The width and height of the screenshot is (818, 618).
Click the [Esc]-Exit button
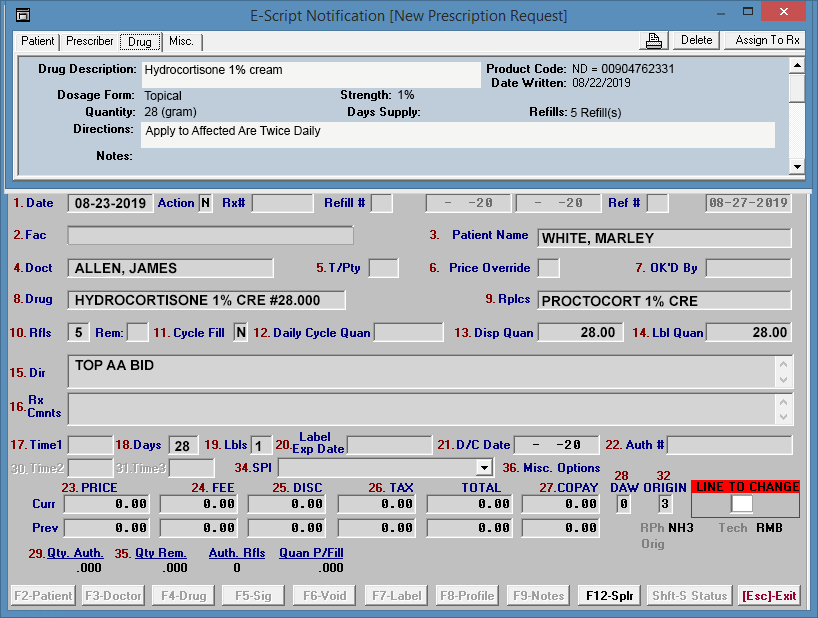(x=769, y=596)
